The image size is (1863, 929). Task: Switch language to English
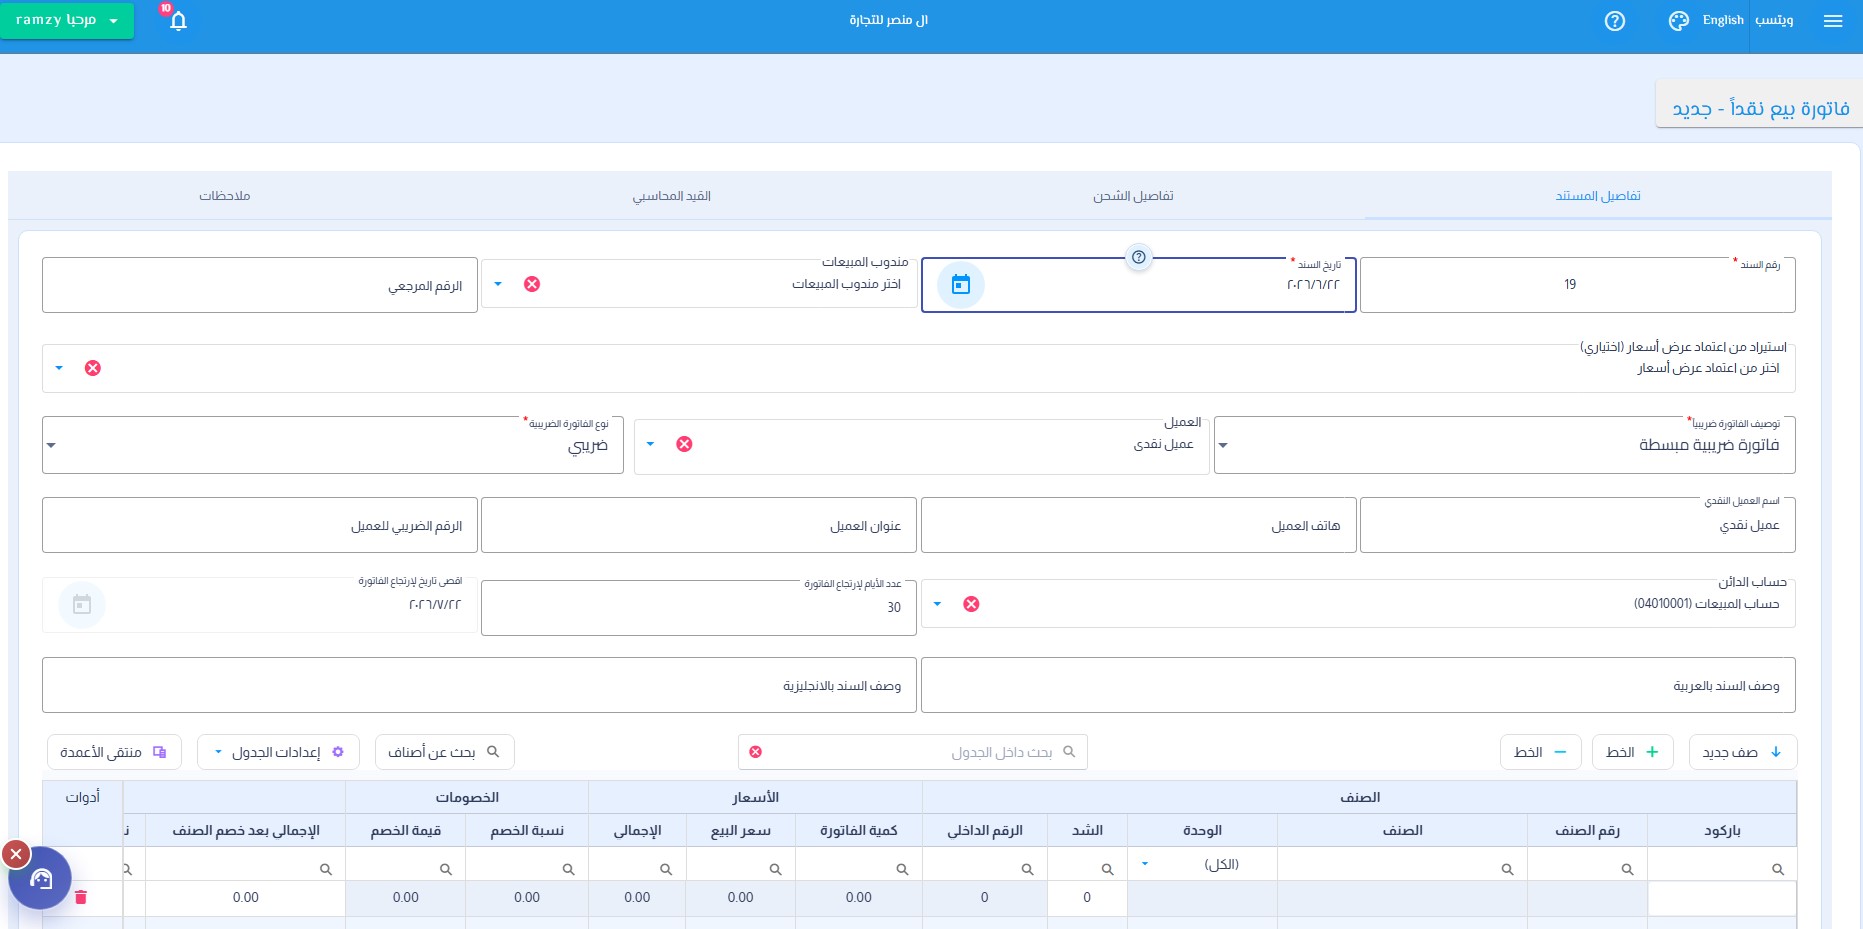click(1723, 20)
